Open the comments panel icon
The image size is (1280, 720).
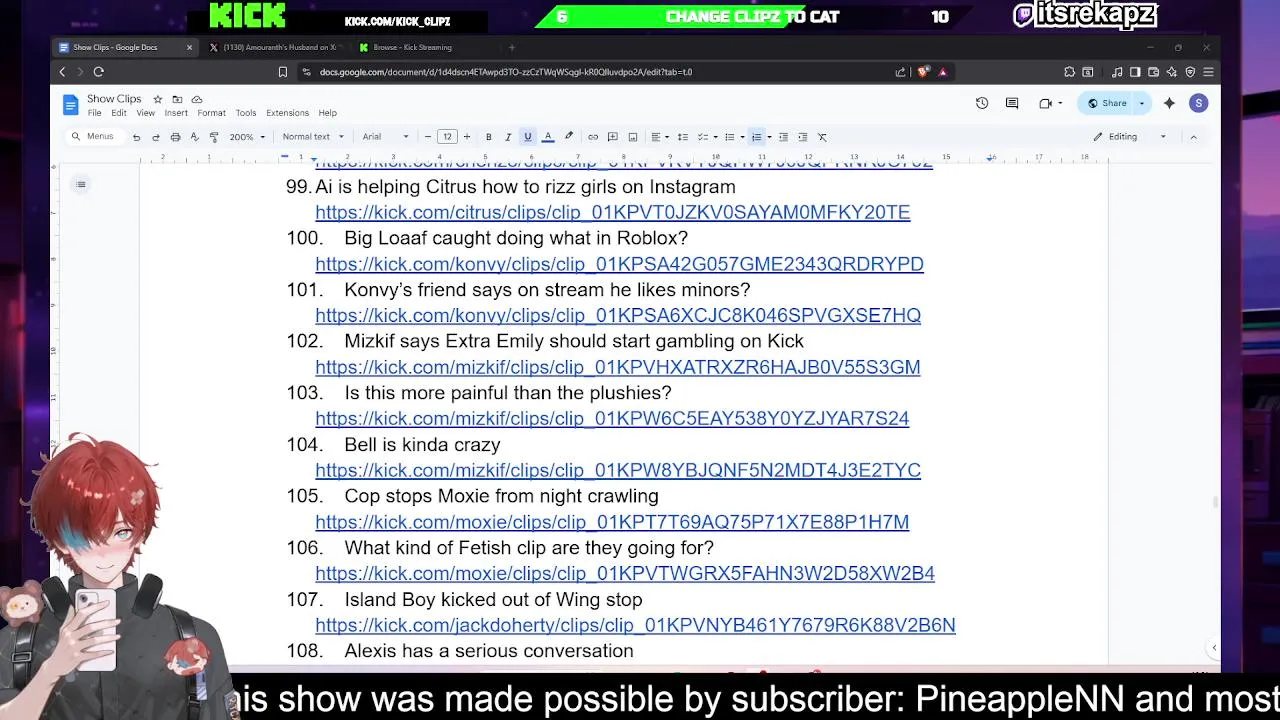point(1012,103)
